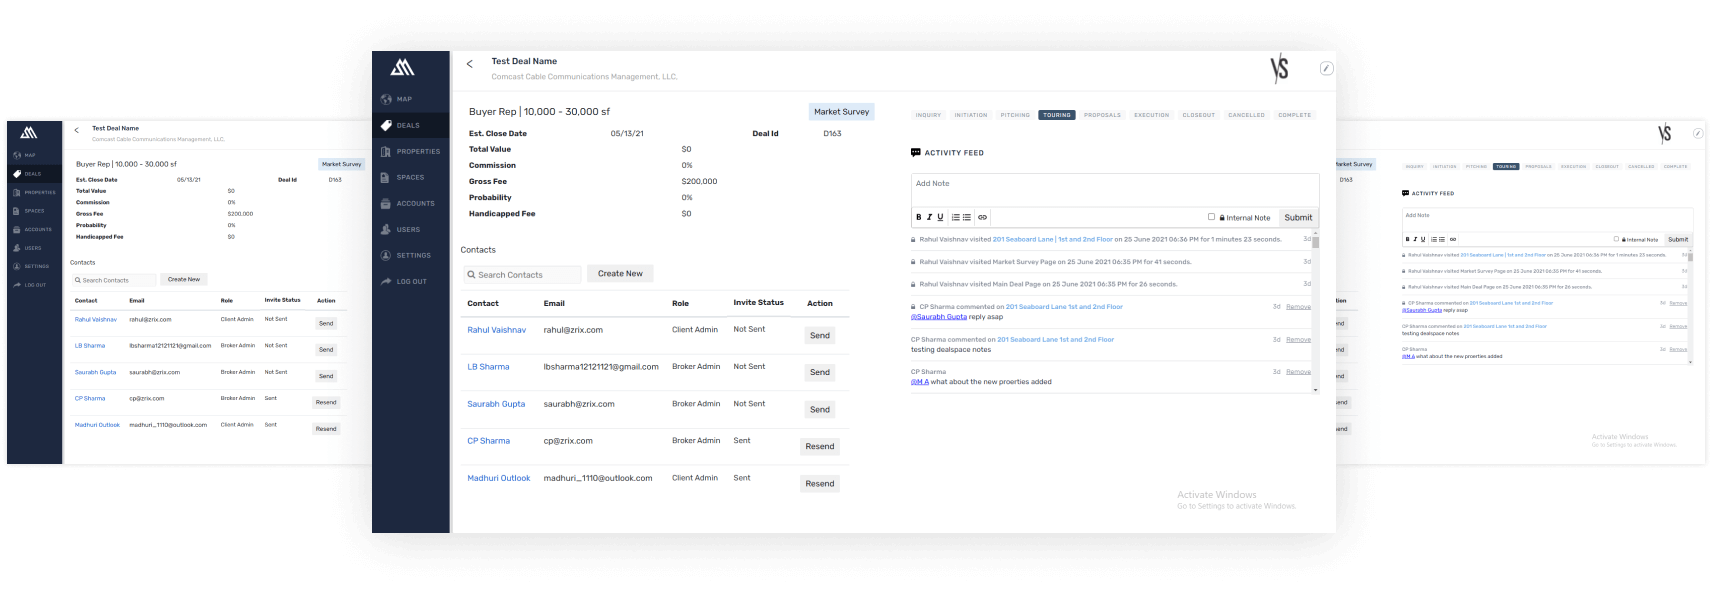Image resolution: width=1712 pixels, height=592 pixels.
Task: Click the activity feed scrollbar down arrow in center window
Action: 1315,389
